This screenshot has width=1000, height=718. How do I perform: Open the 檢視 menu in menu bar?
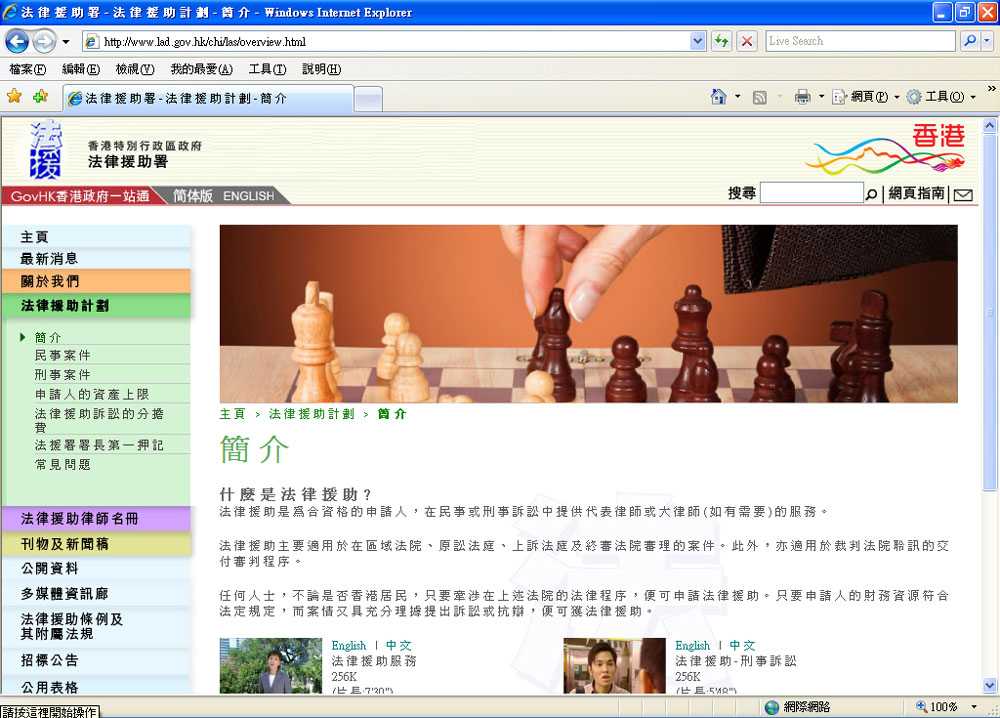tap(134, 69)
